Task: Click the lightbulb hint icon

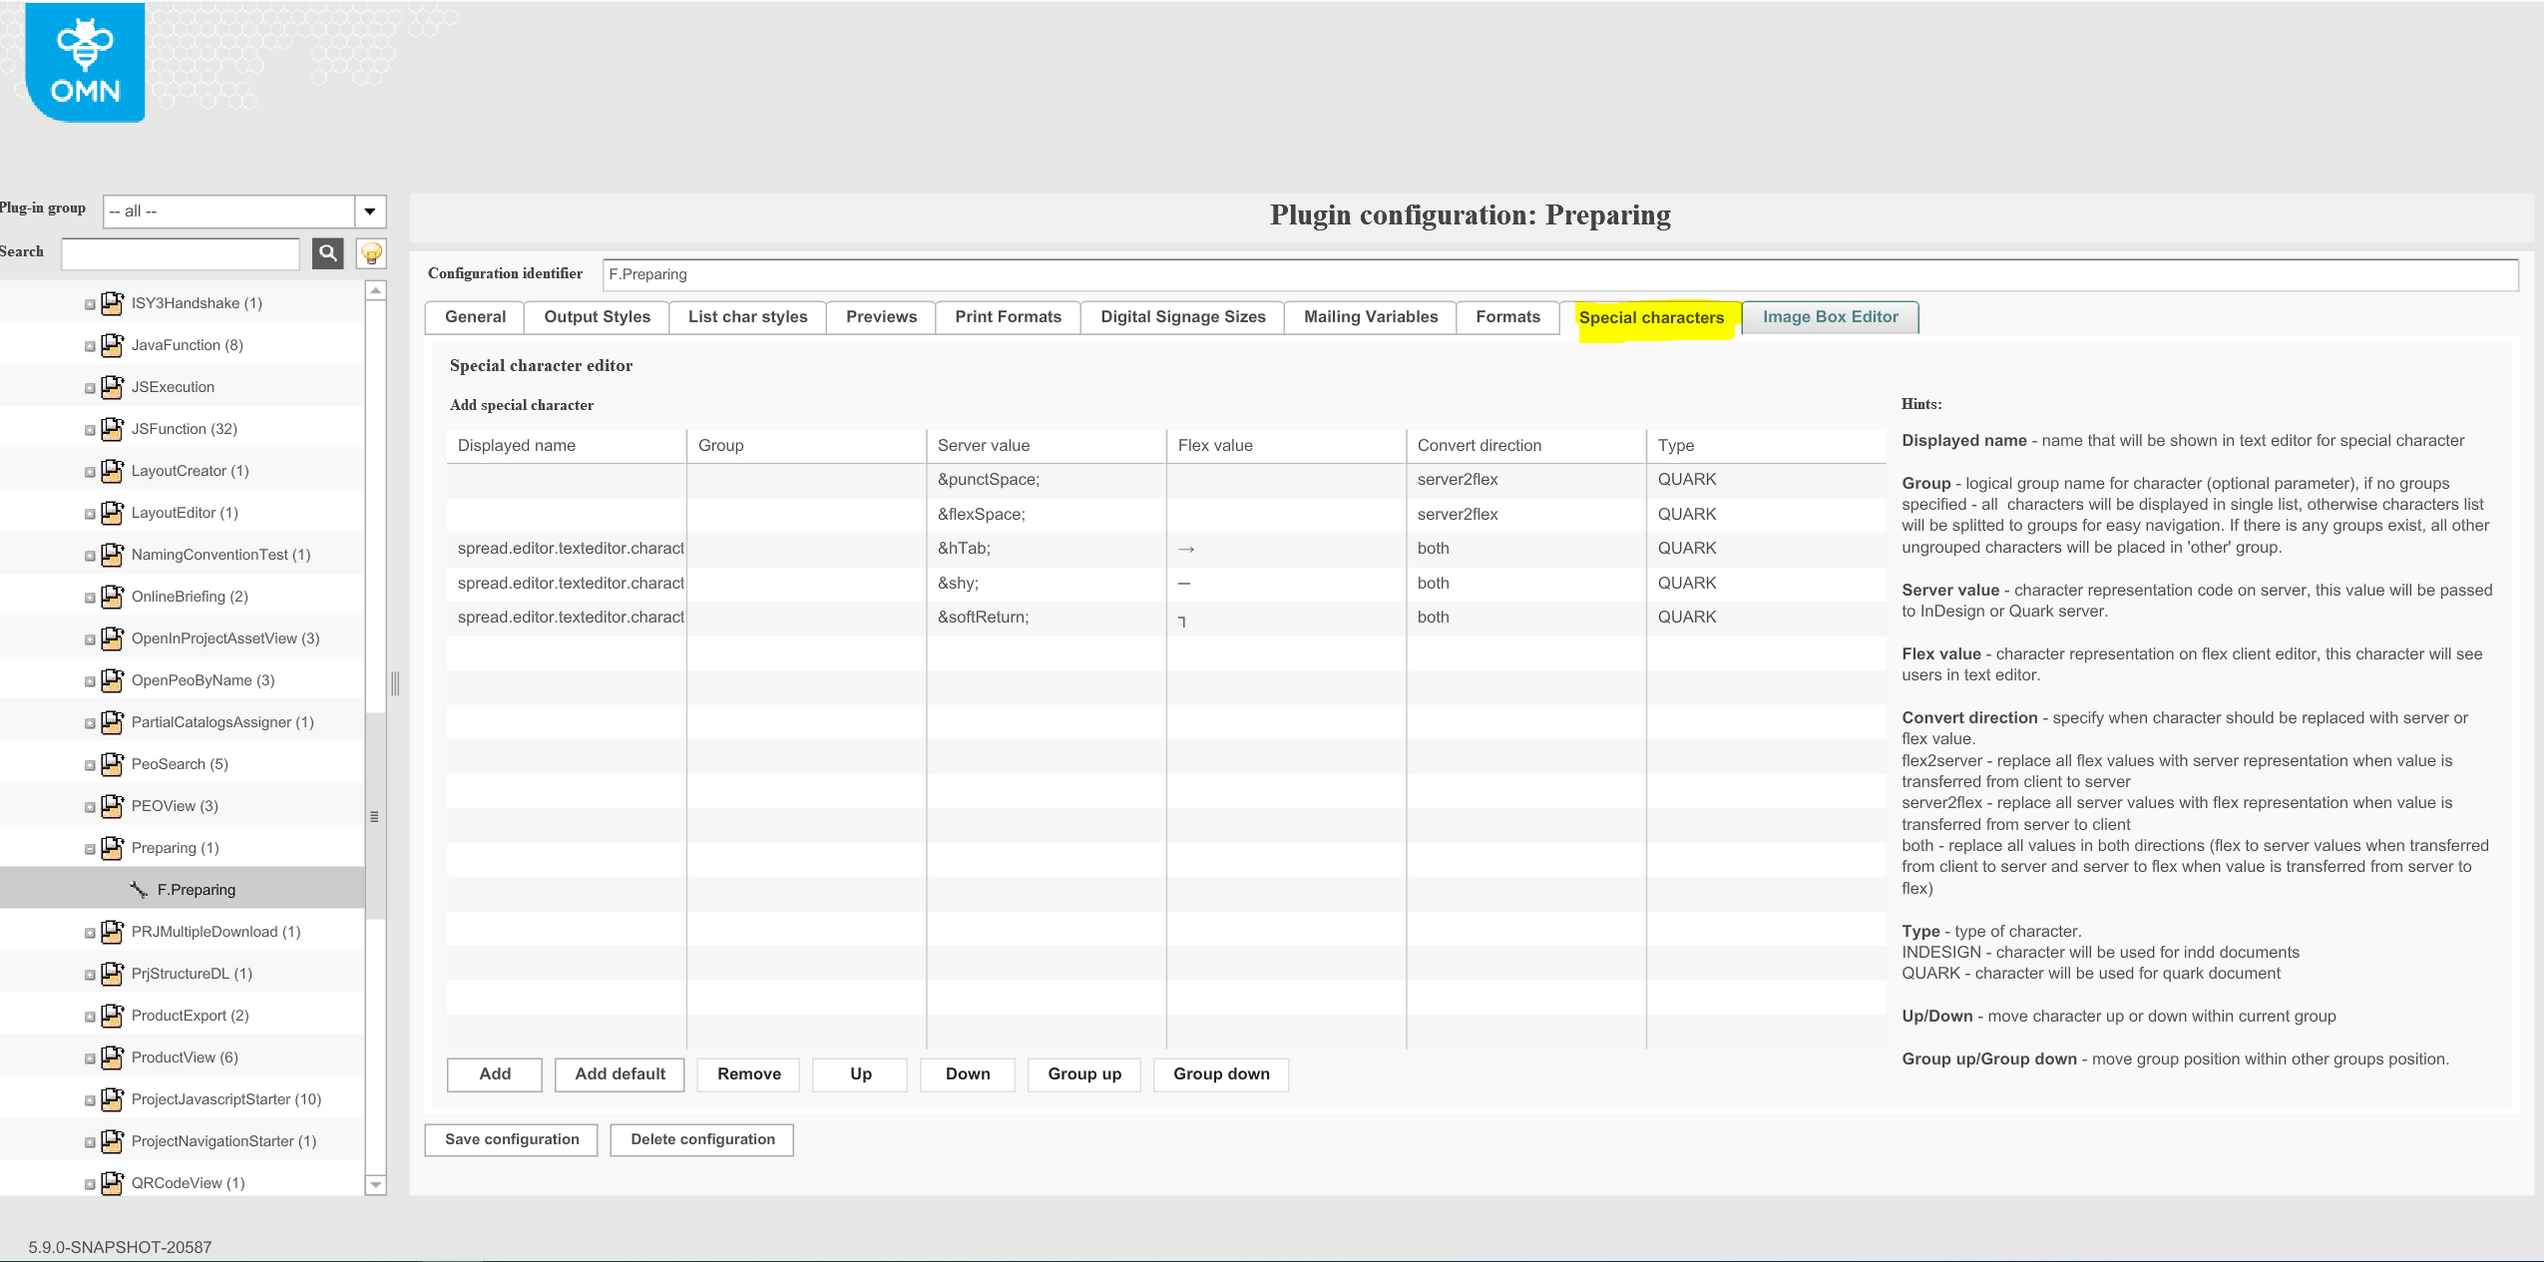Action: click(x=371, y=253)
